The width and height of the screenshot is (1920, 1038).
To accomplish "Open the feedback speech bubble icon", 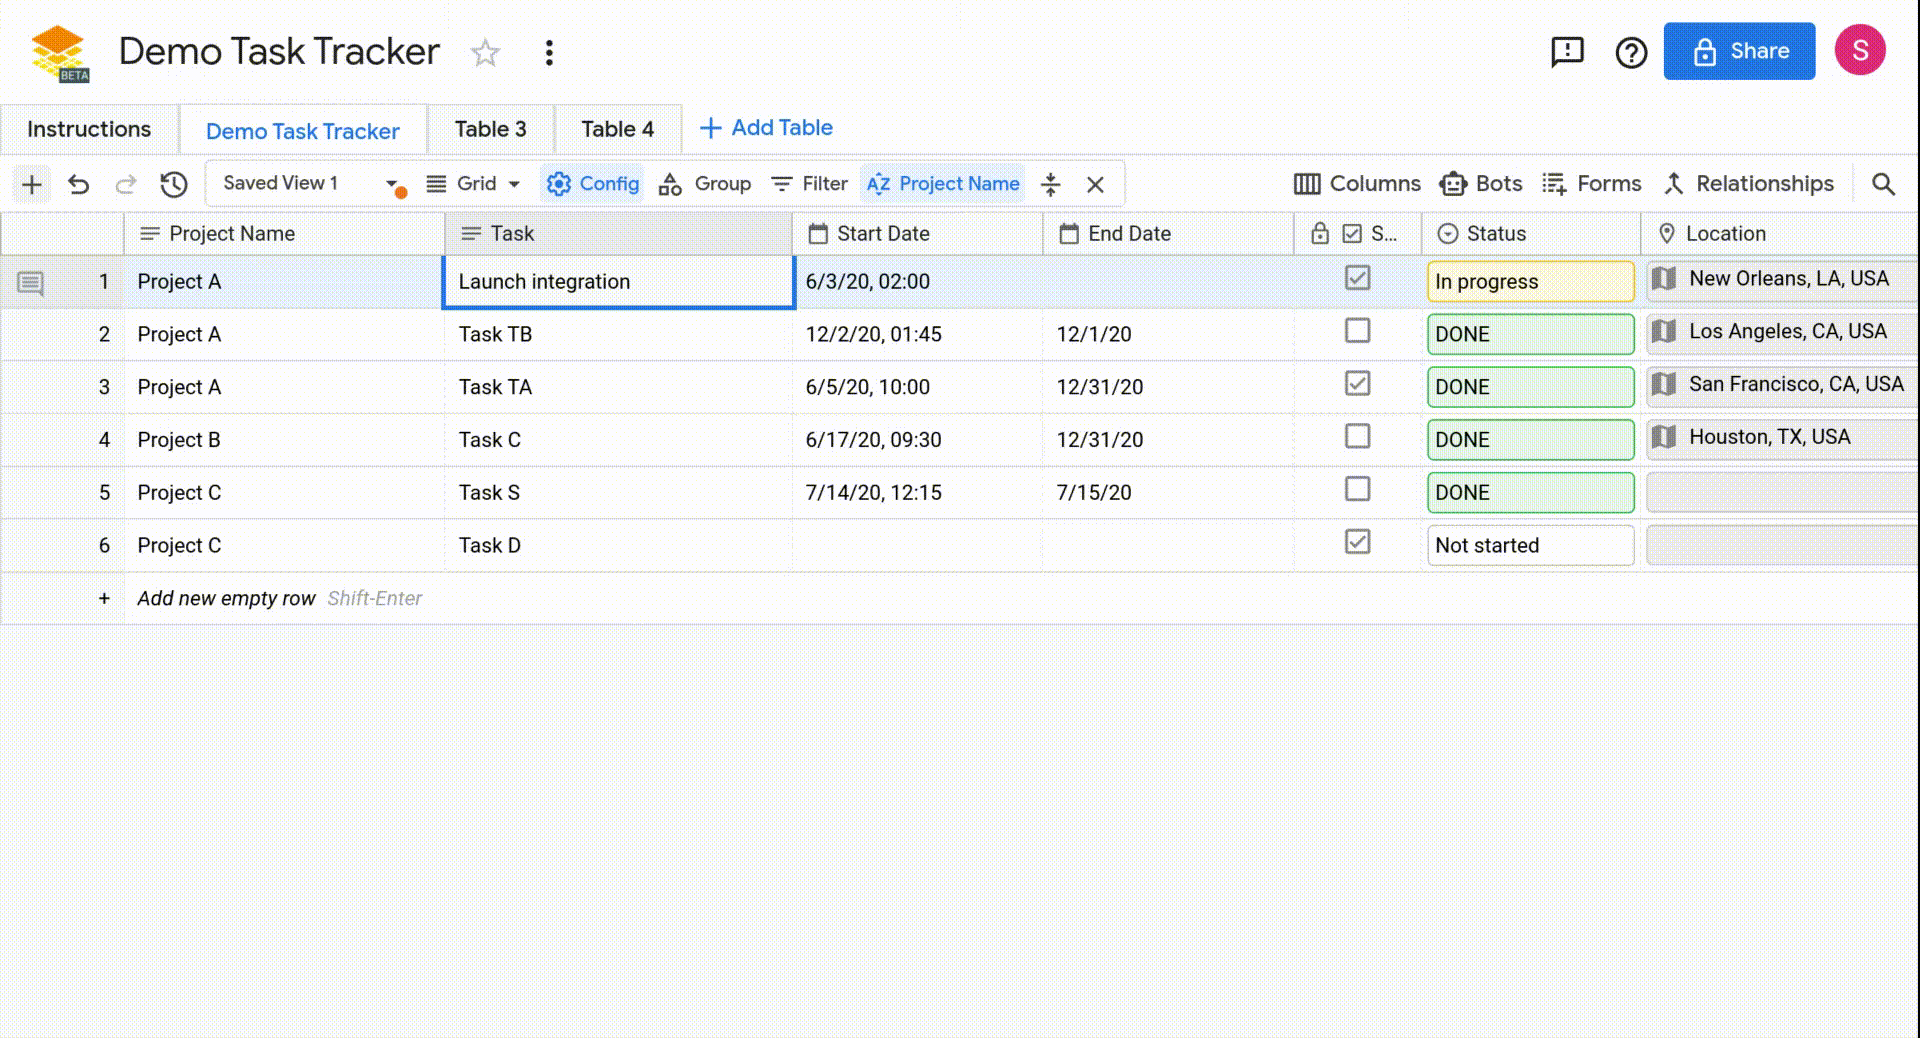I will [1567, 51].
